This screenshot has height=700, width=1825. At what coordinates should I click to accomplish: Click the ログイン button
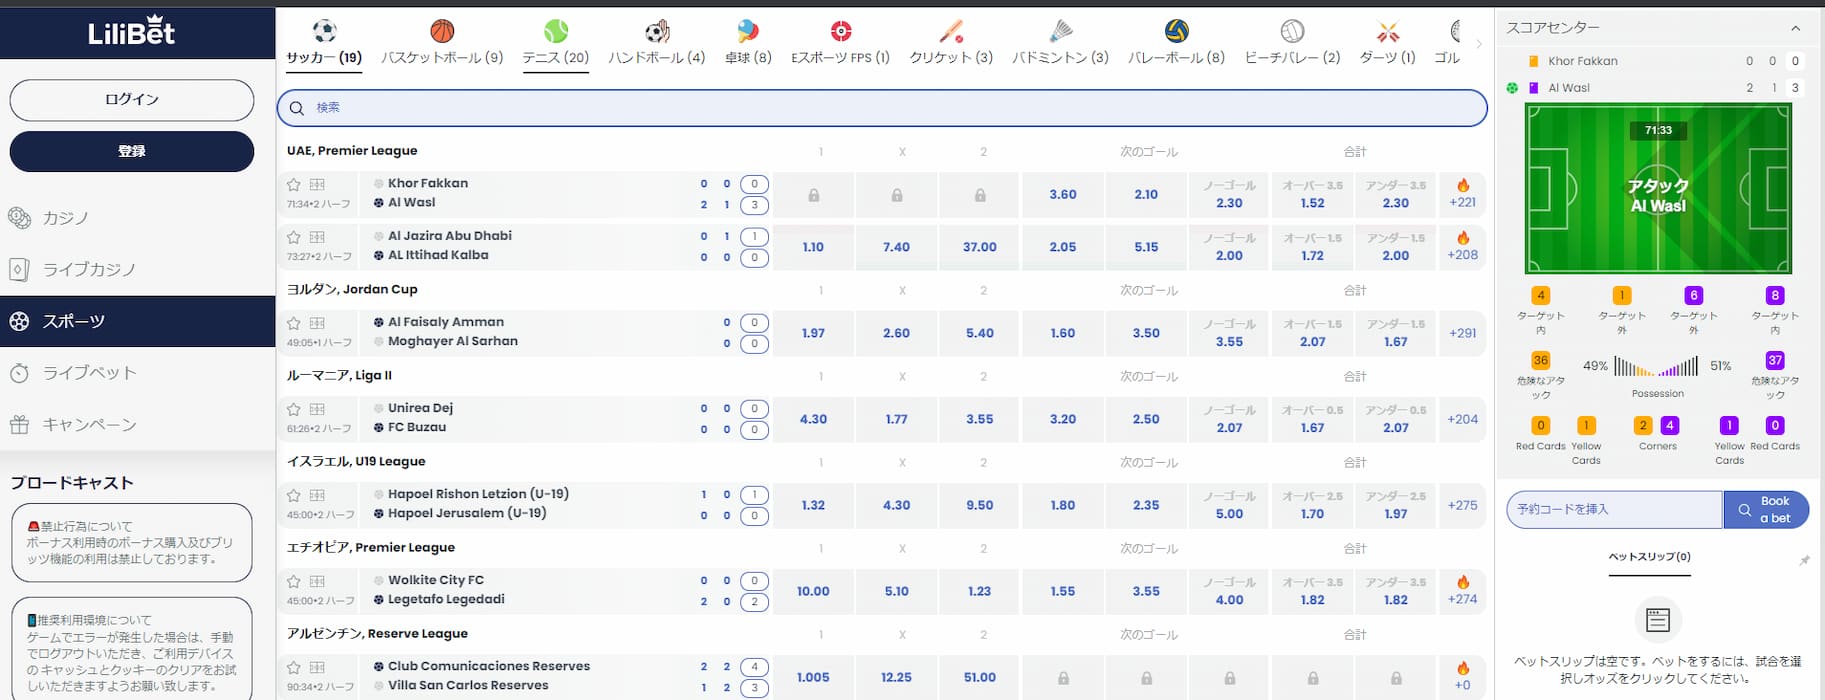pyautogui.click(x=131, y=100)
